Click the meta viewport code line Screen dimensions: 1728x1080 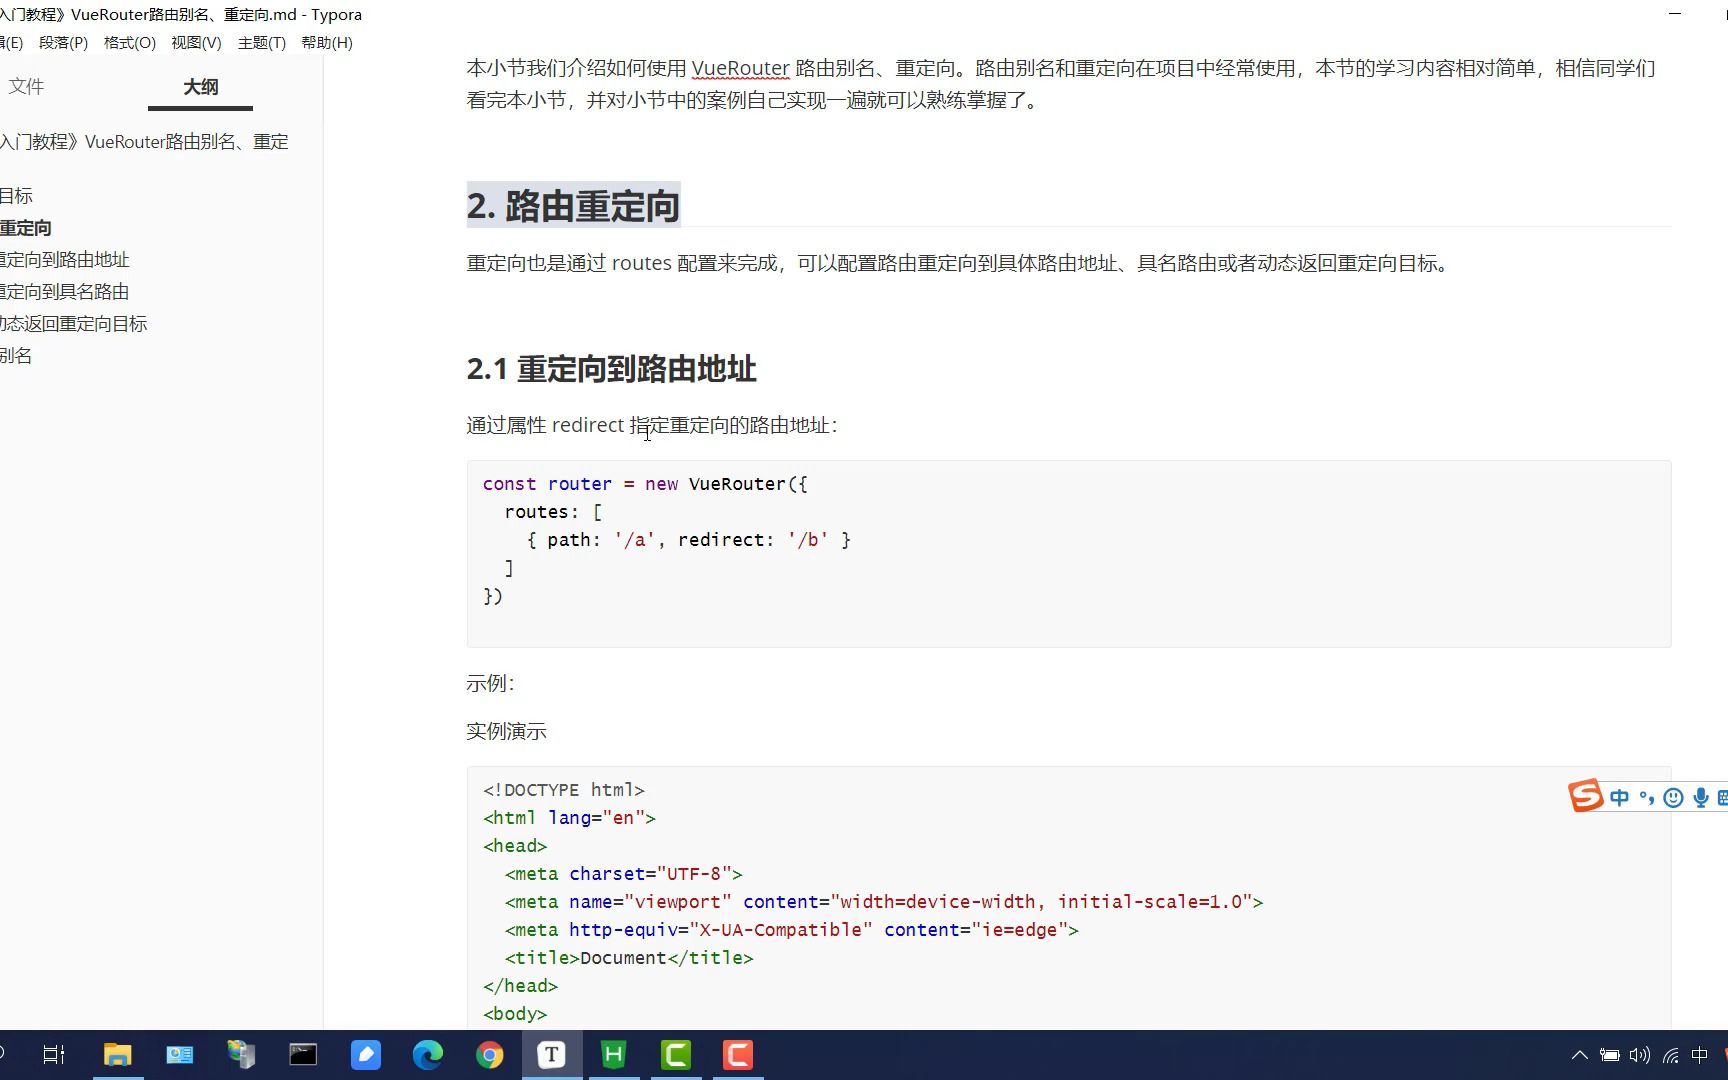(884, 902)
